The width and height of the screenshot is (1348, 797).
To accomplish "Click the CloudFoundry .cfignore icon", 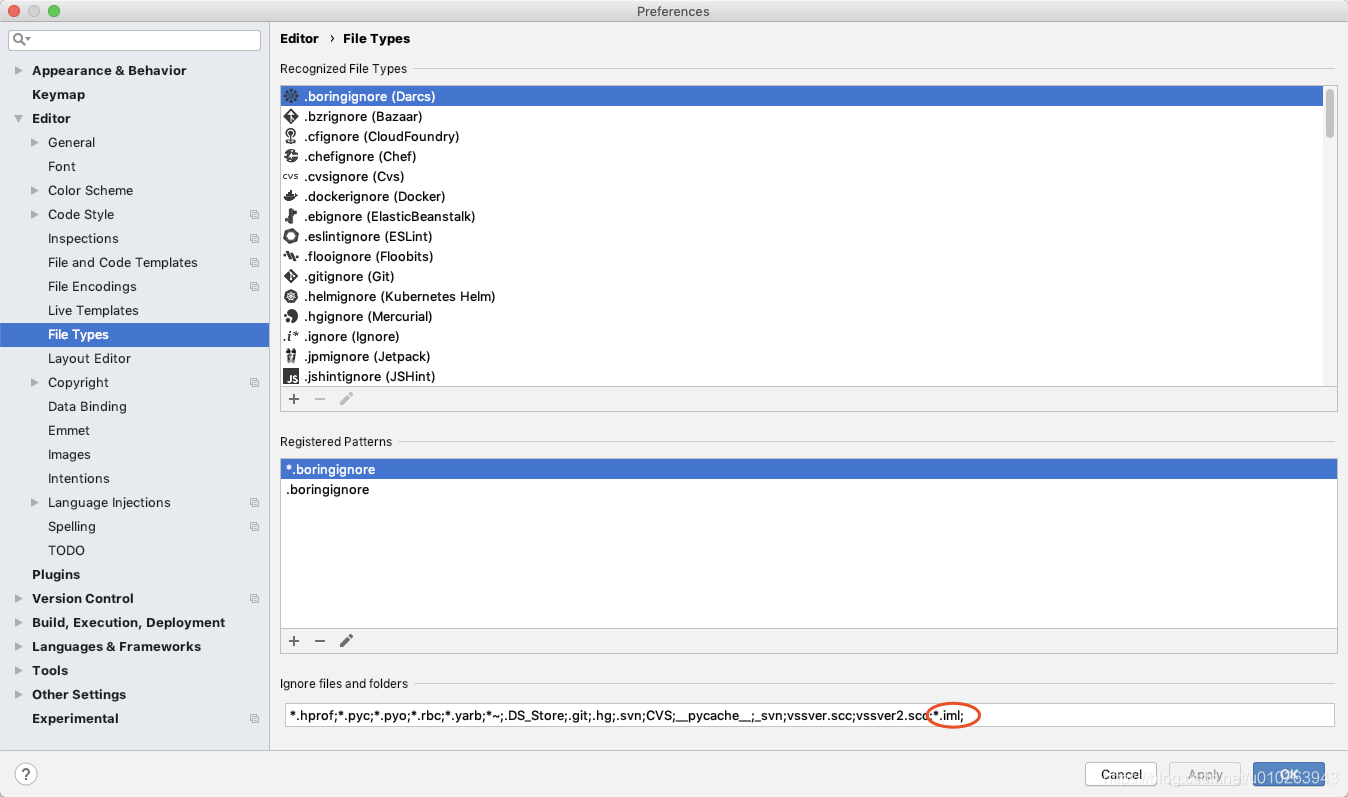I will [x=291, y=136].
